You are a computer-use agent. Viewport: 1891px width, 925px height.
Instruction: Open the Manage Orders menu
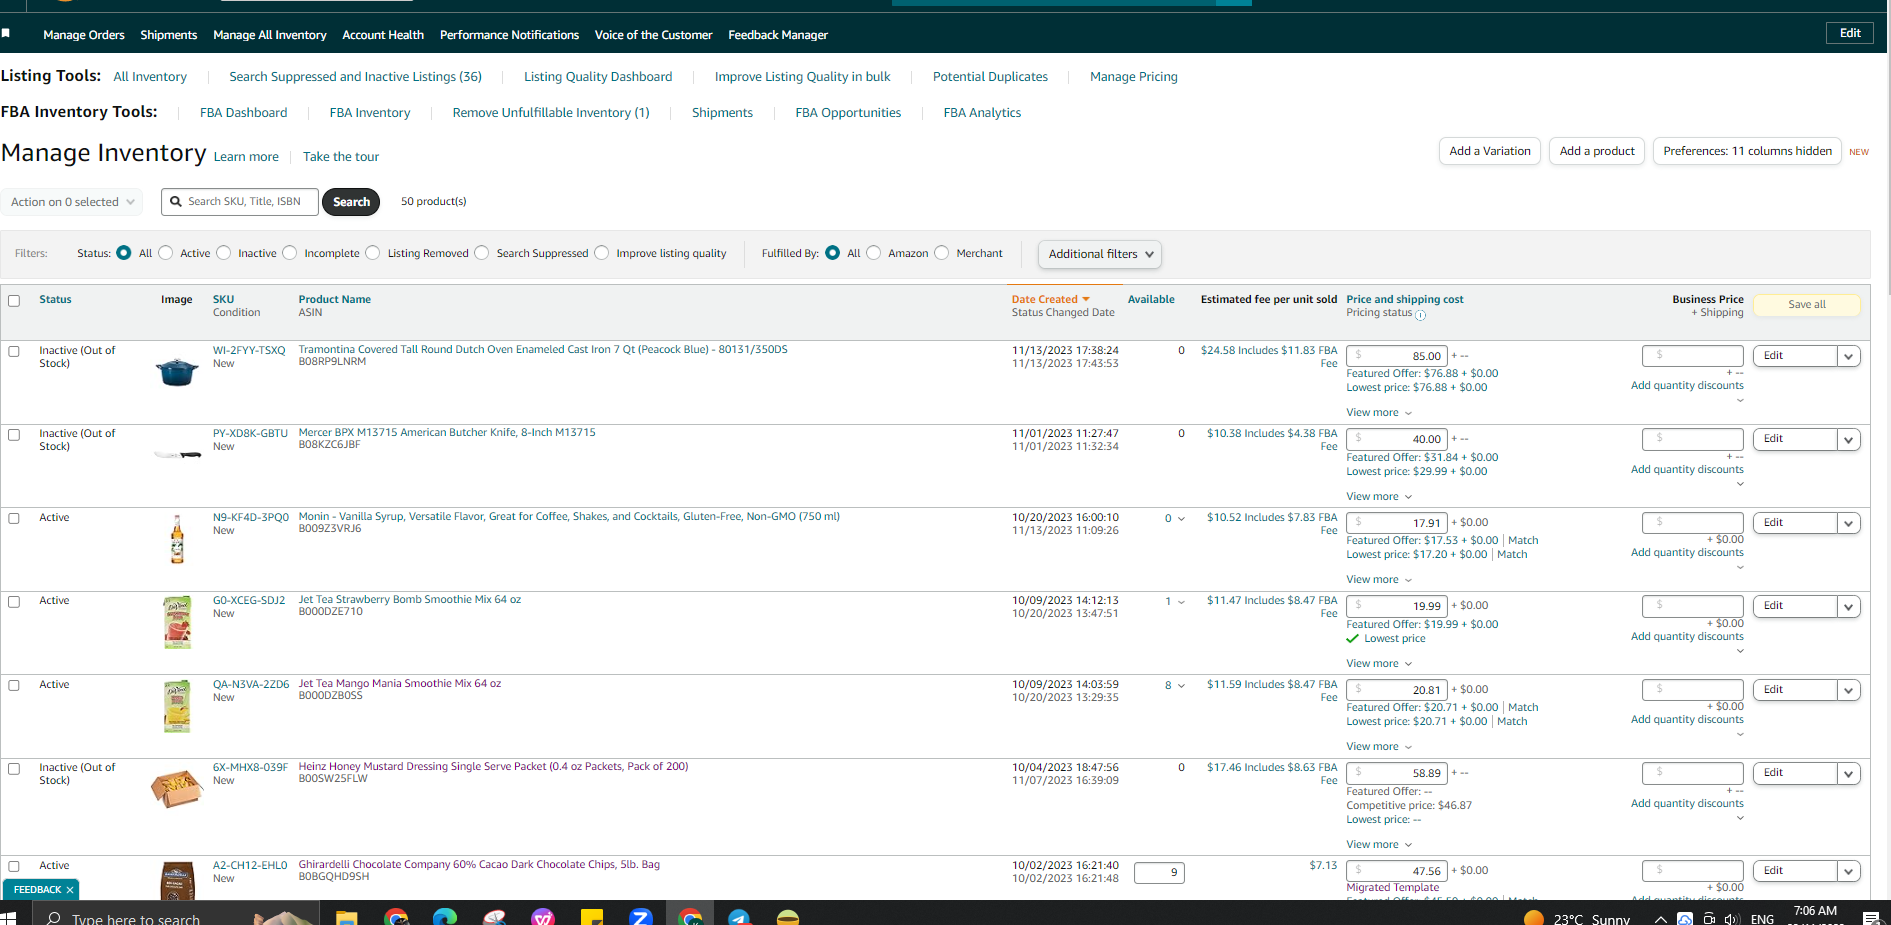coord(84,35)
